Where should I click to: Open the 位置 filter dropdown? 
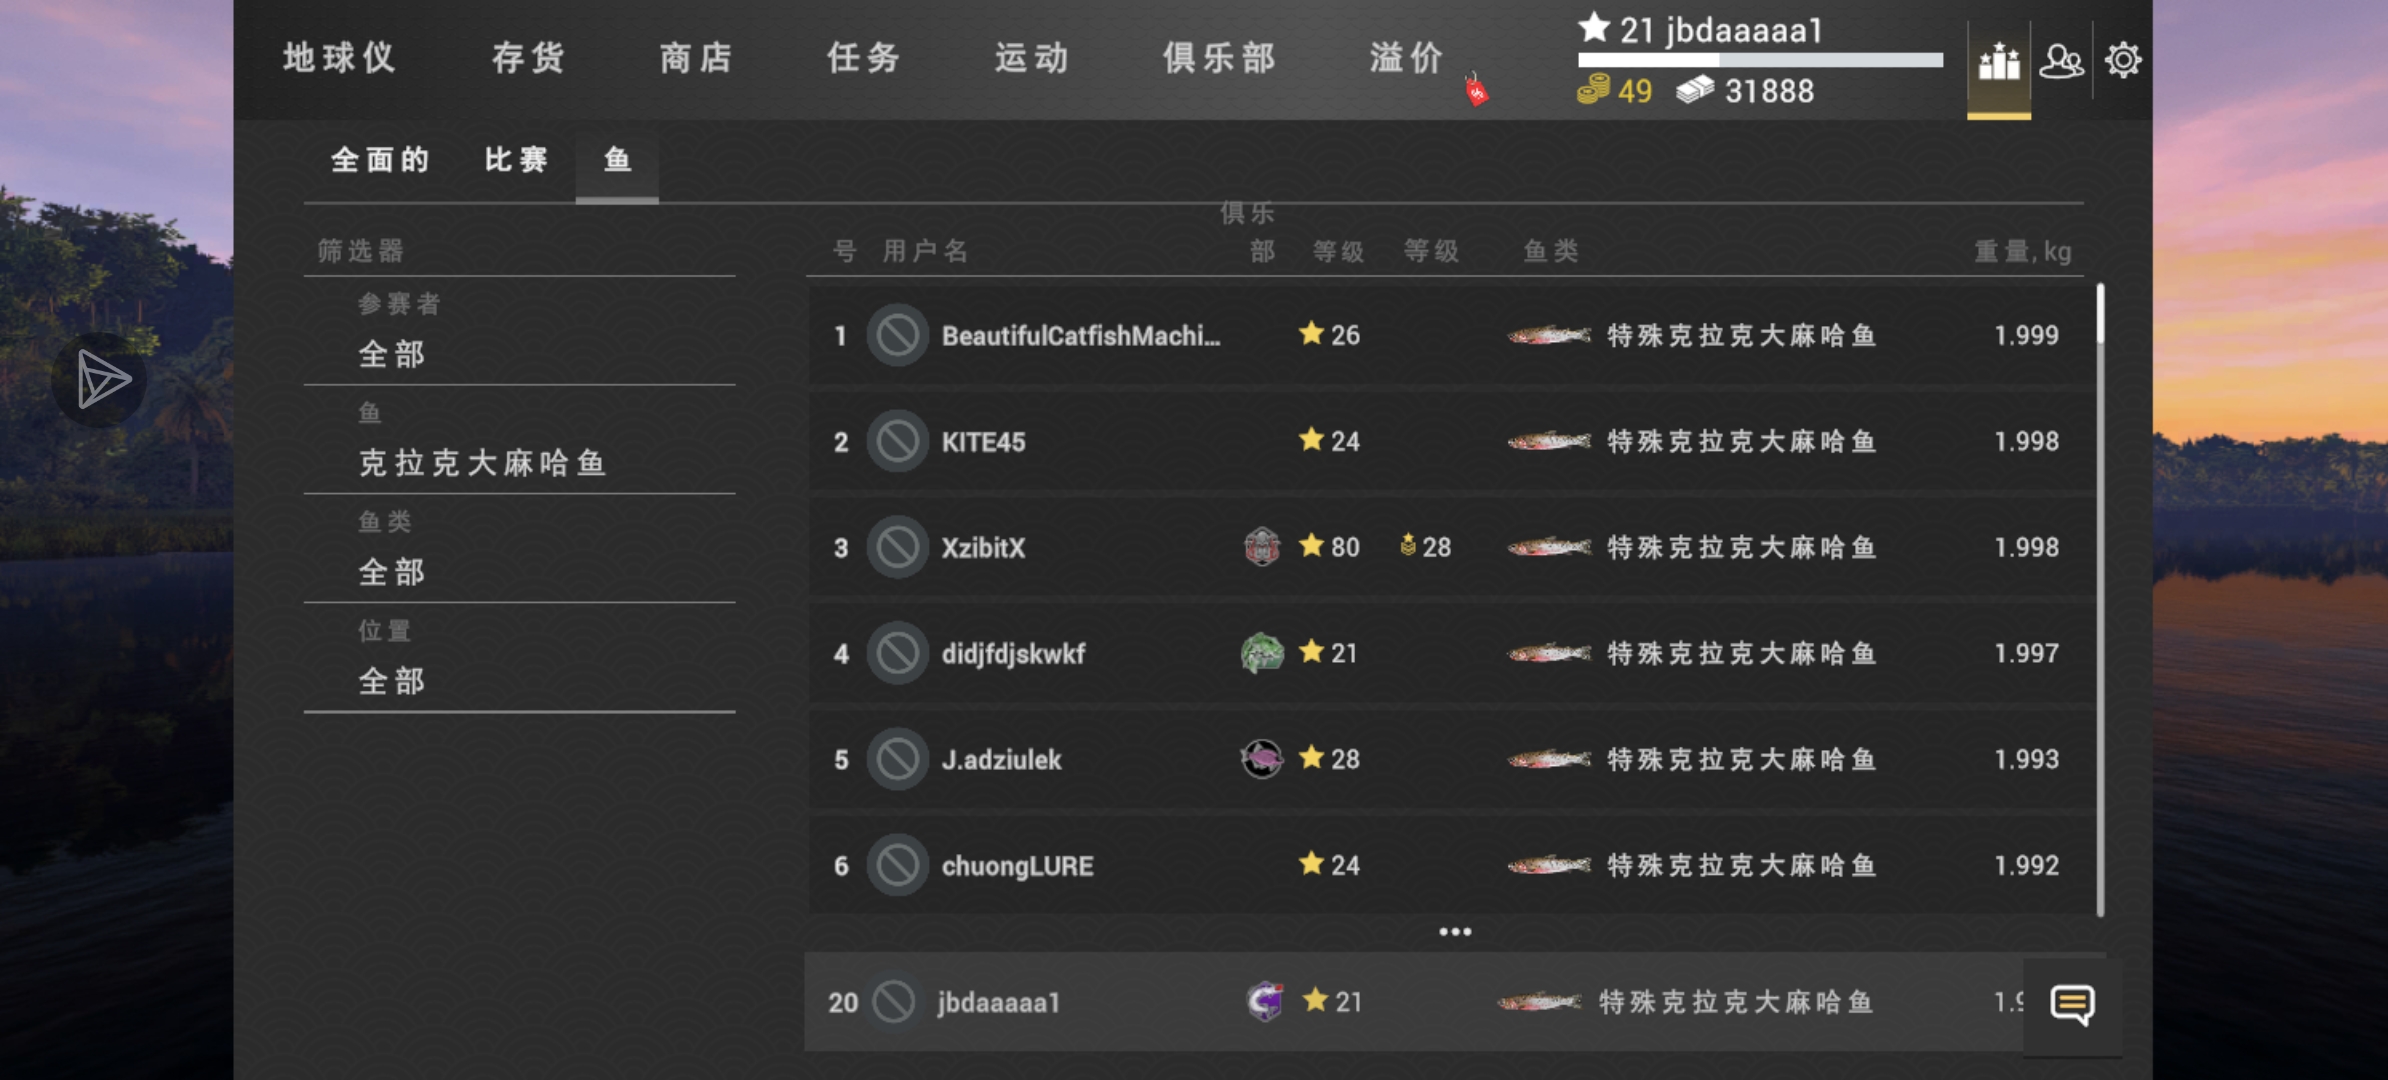point(520,660)
